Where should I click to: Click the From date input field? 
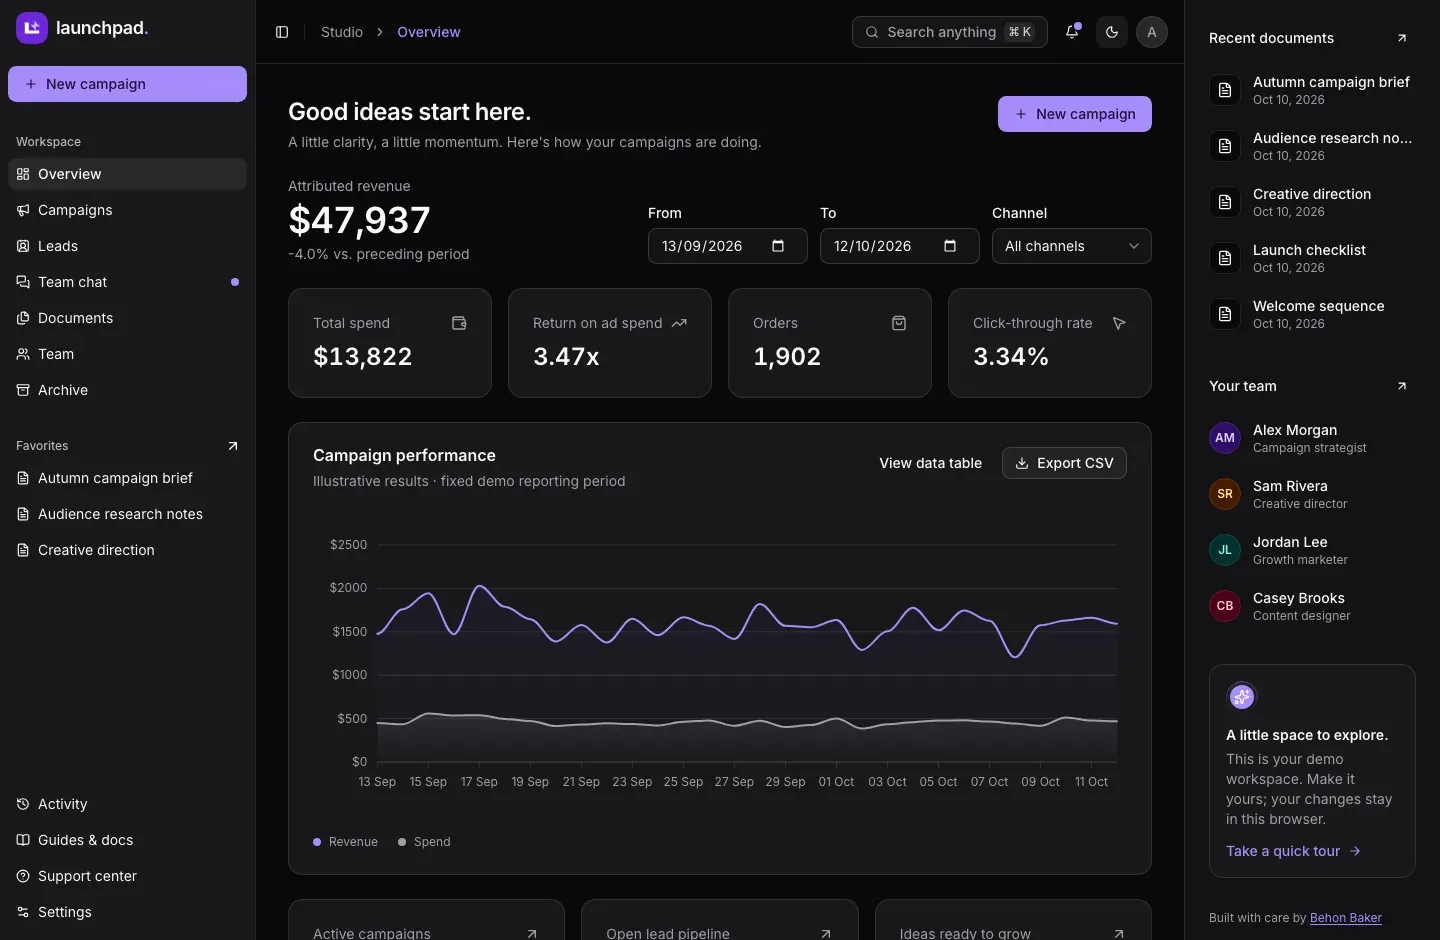pos(728,246)
